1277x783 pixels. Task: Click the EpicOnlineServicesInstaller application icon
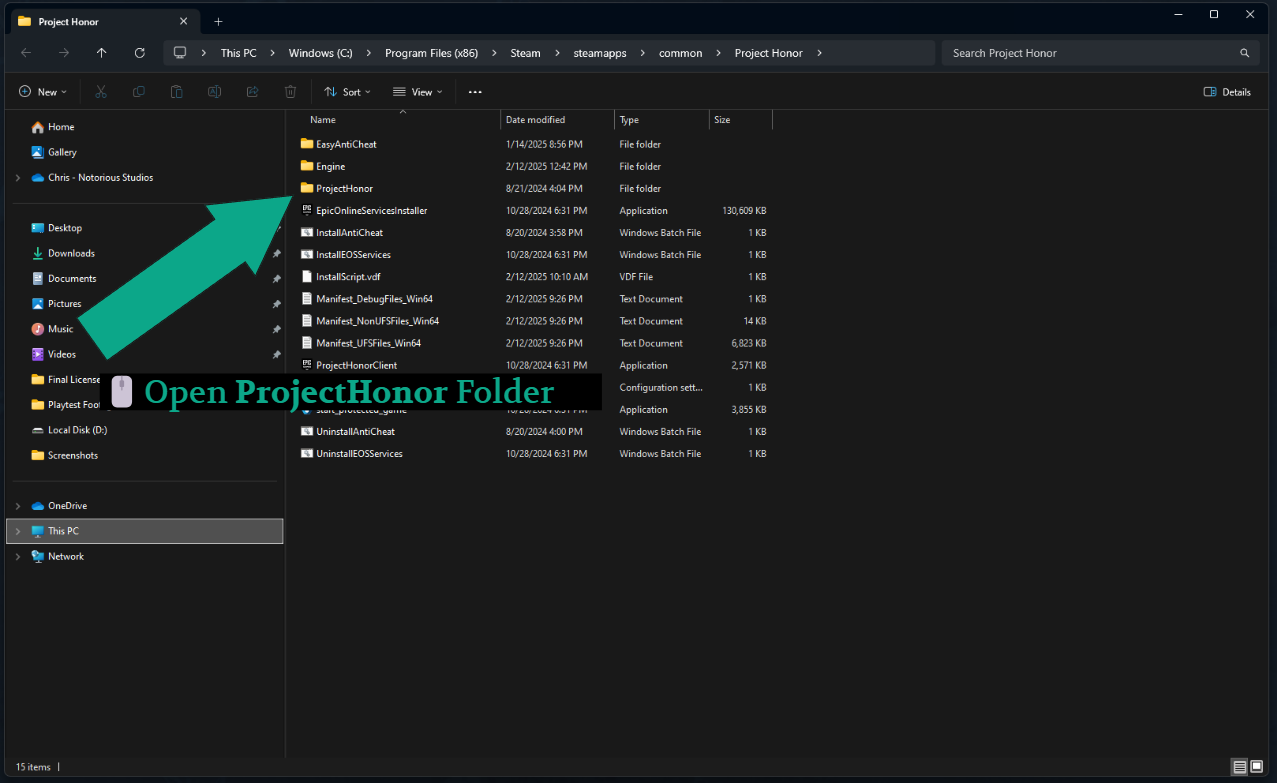(307, 210)
